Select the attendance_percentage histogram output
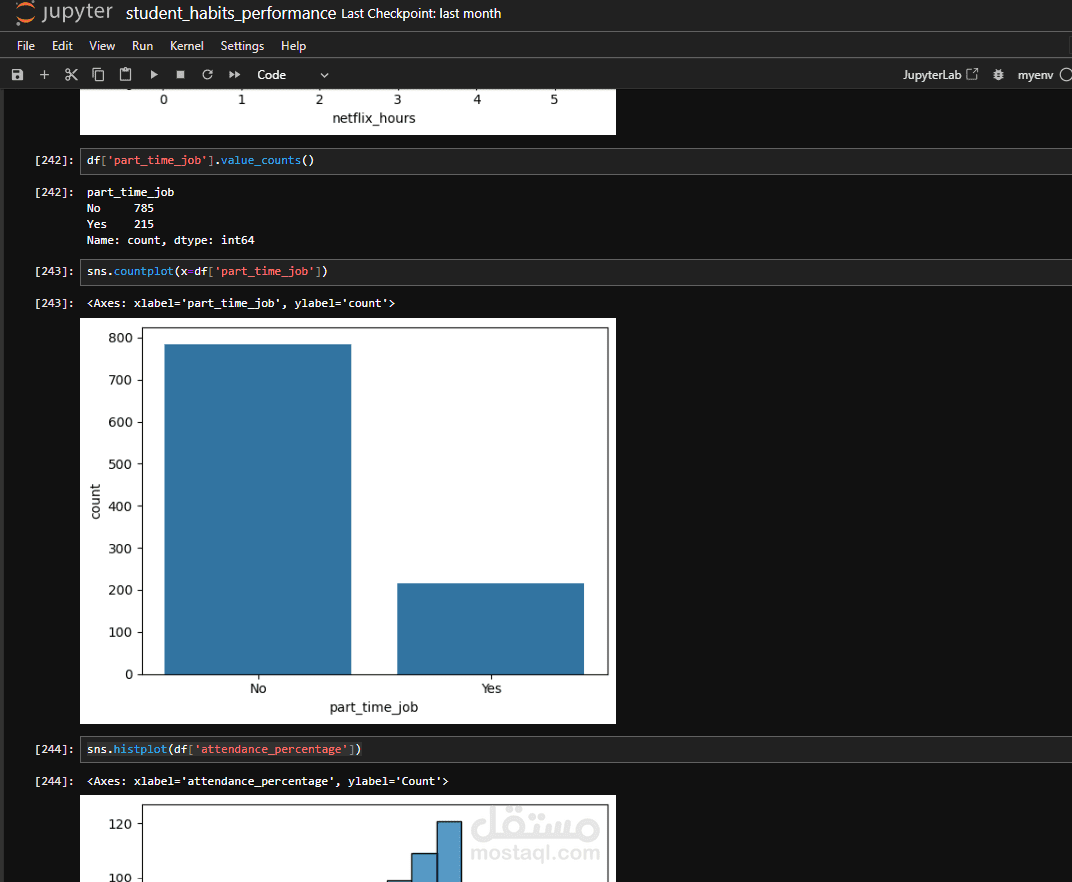The image size is (1072, 882). (x=348, y=838)
